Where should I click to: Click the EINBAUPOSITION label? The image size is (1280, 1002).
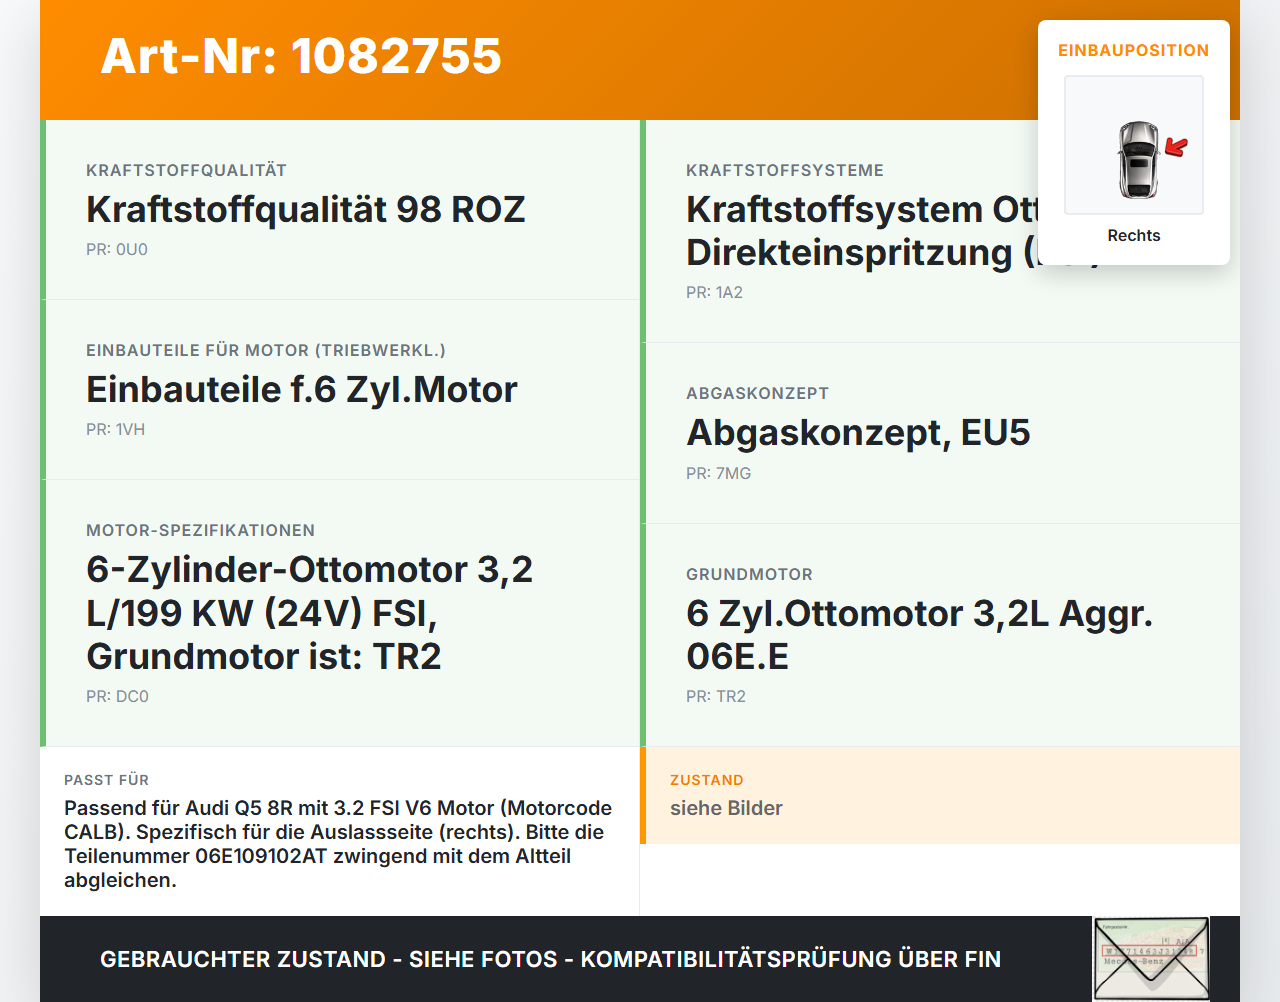1134,50
